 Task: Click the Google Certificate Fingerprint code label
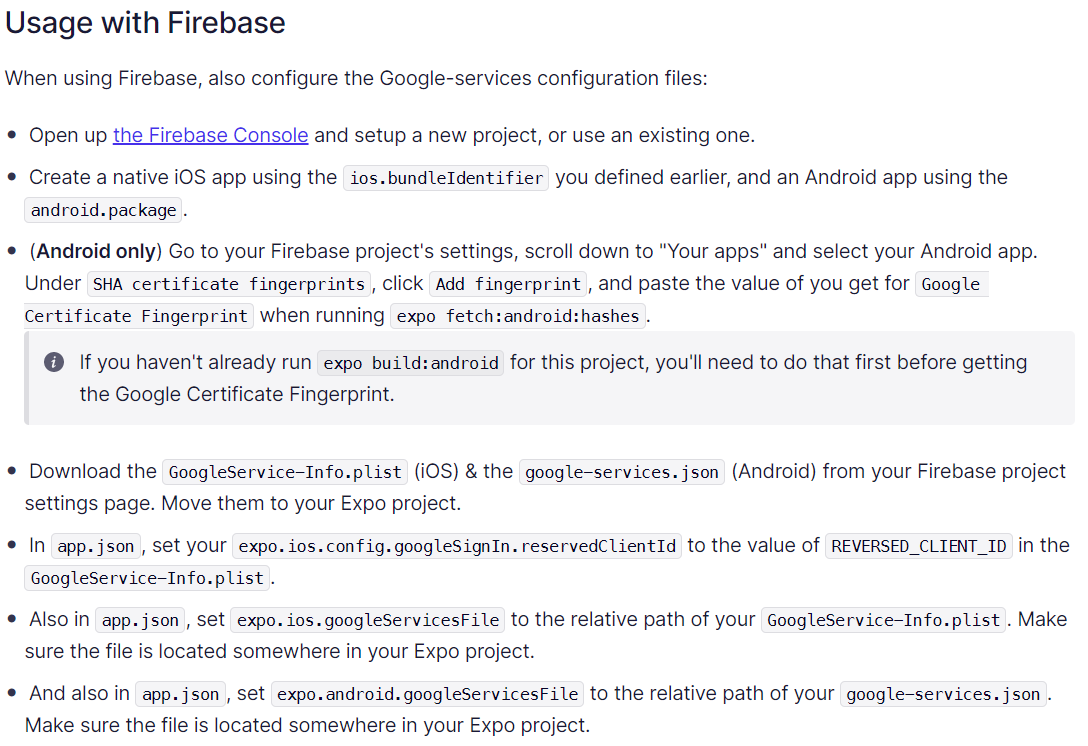click(136, 316)
